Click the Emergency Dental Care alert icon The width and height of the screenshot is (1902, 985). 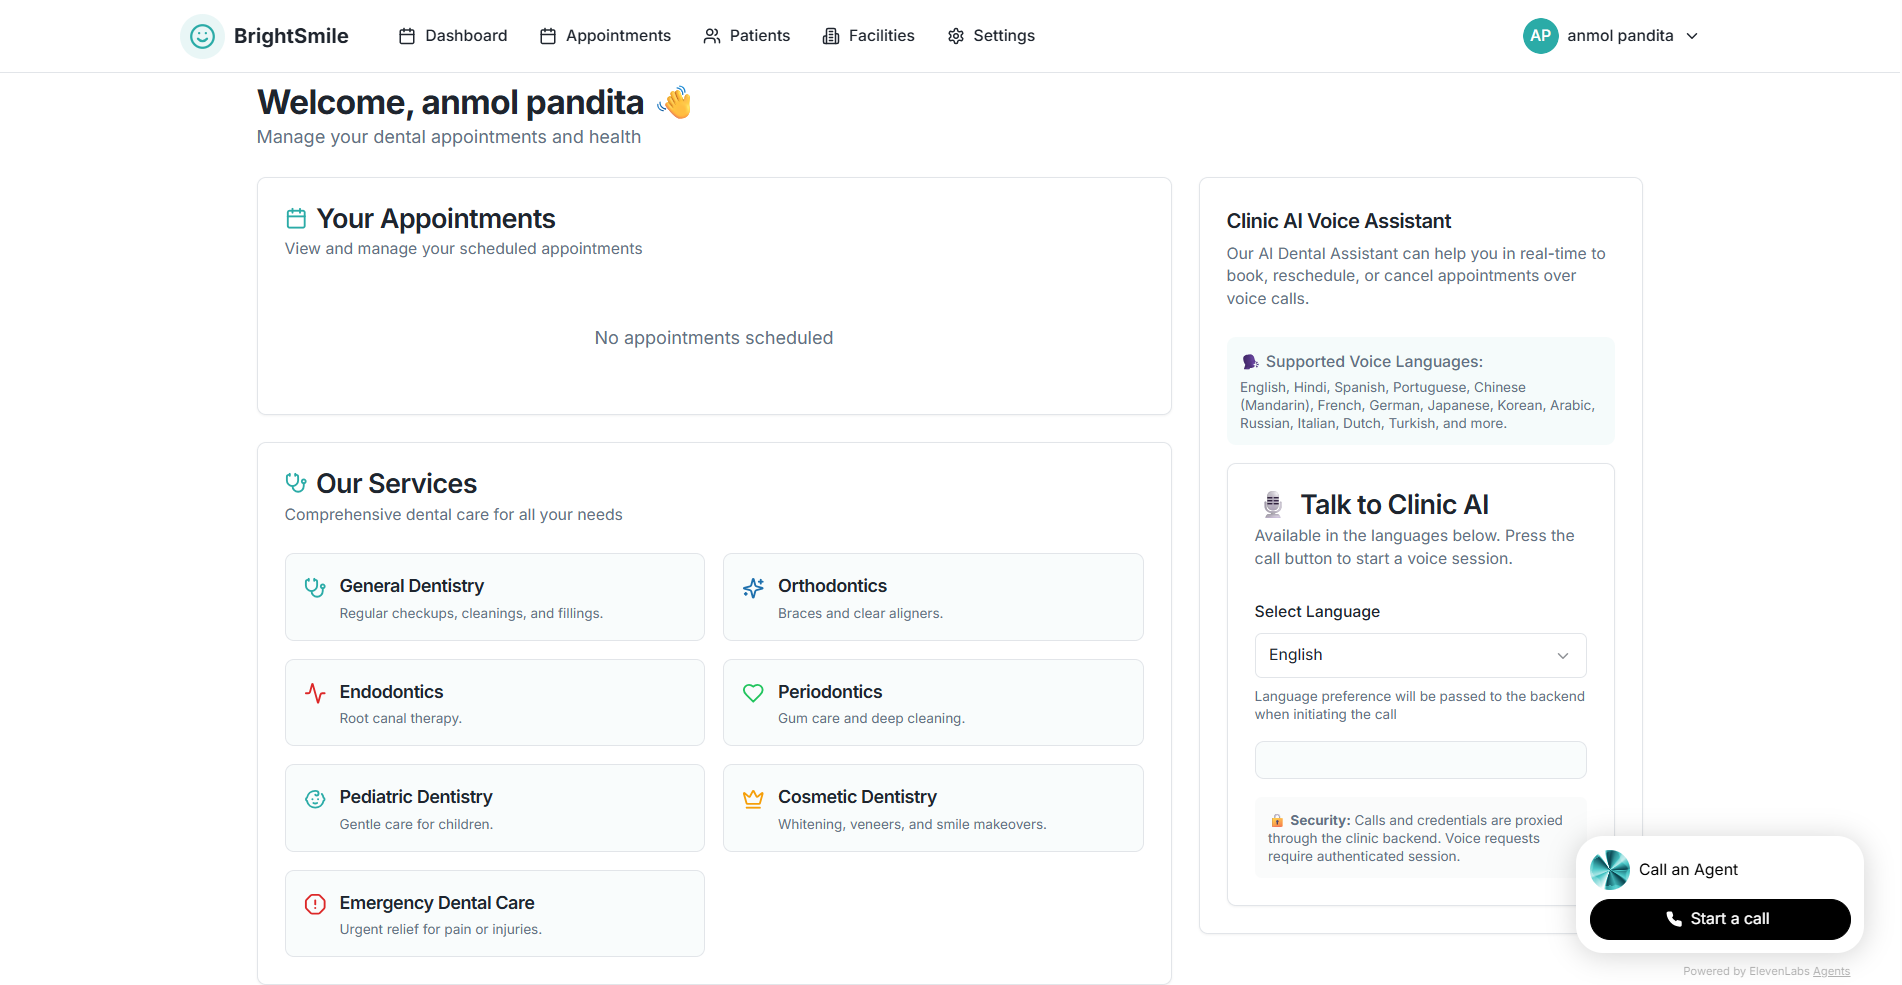click(315, 904)
